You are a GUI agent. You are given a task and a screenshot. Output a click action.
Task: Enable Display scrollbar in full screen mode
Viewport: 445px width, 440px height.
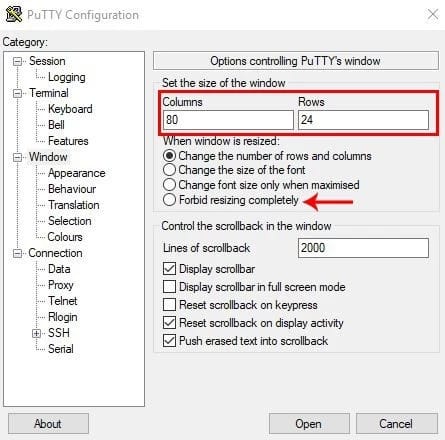coord(169,287)
